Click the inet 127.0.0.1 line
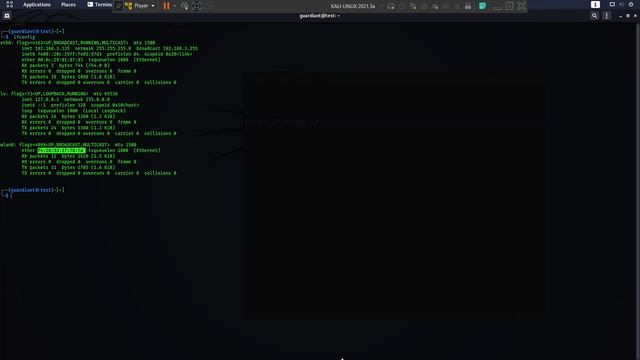Image resolution: width=640 pixels, height=360 pixels. coord(65,99)
